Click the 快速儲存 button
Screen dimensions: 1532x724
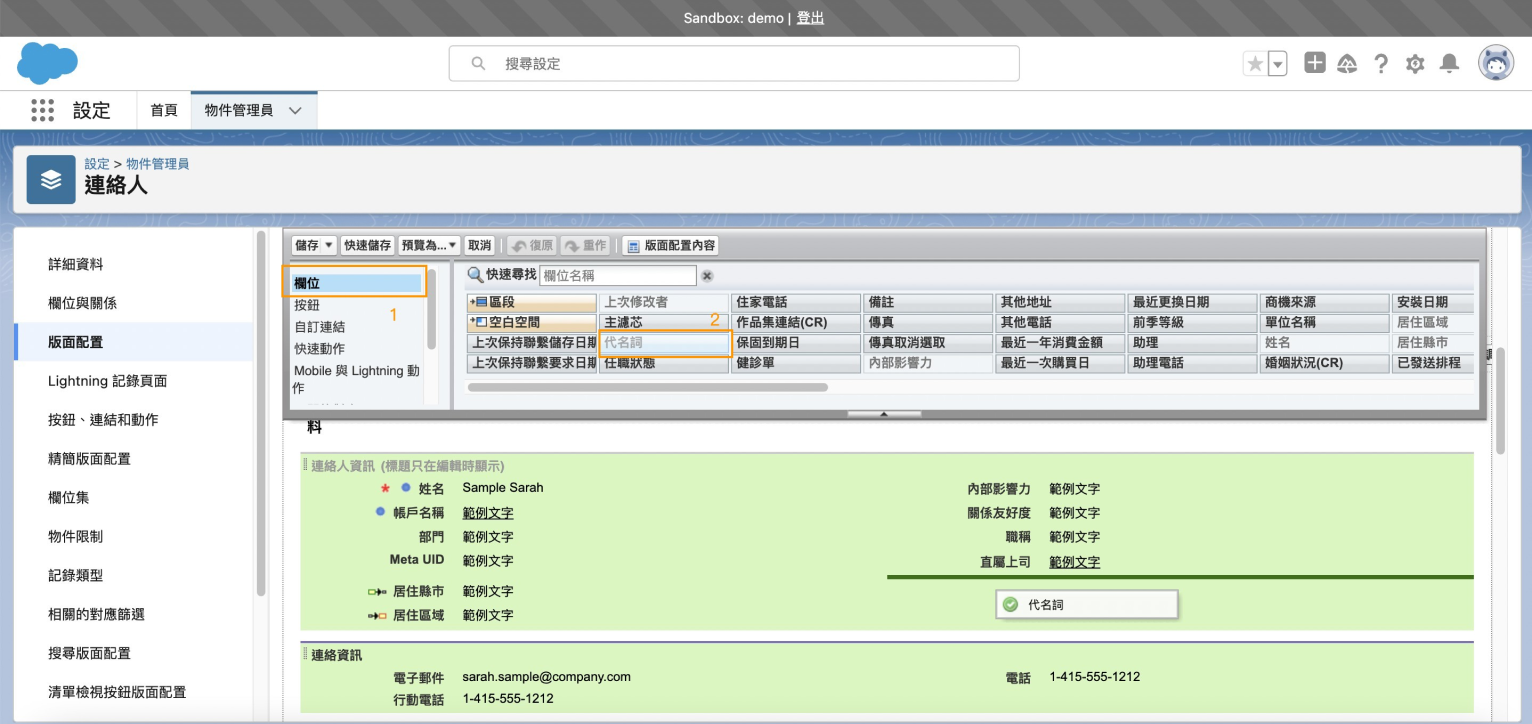pos(367,246)
